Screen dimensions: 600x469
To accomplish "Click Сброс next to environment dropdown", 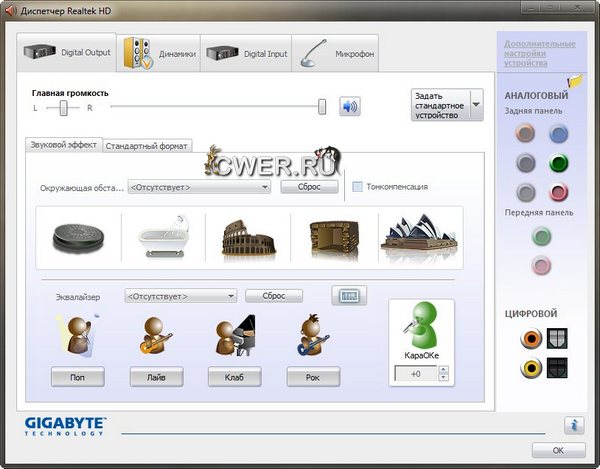I will pos(309,187).
